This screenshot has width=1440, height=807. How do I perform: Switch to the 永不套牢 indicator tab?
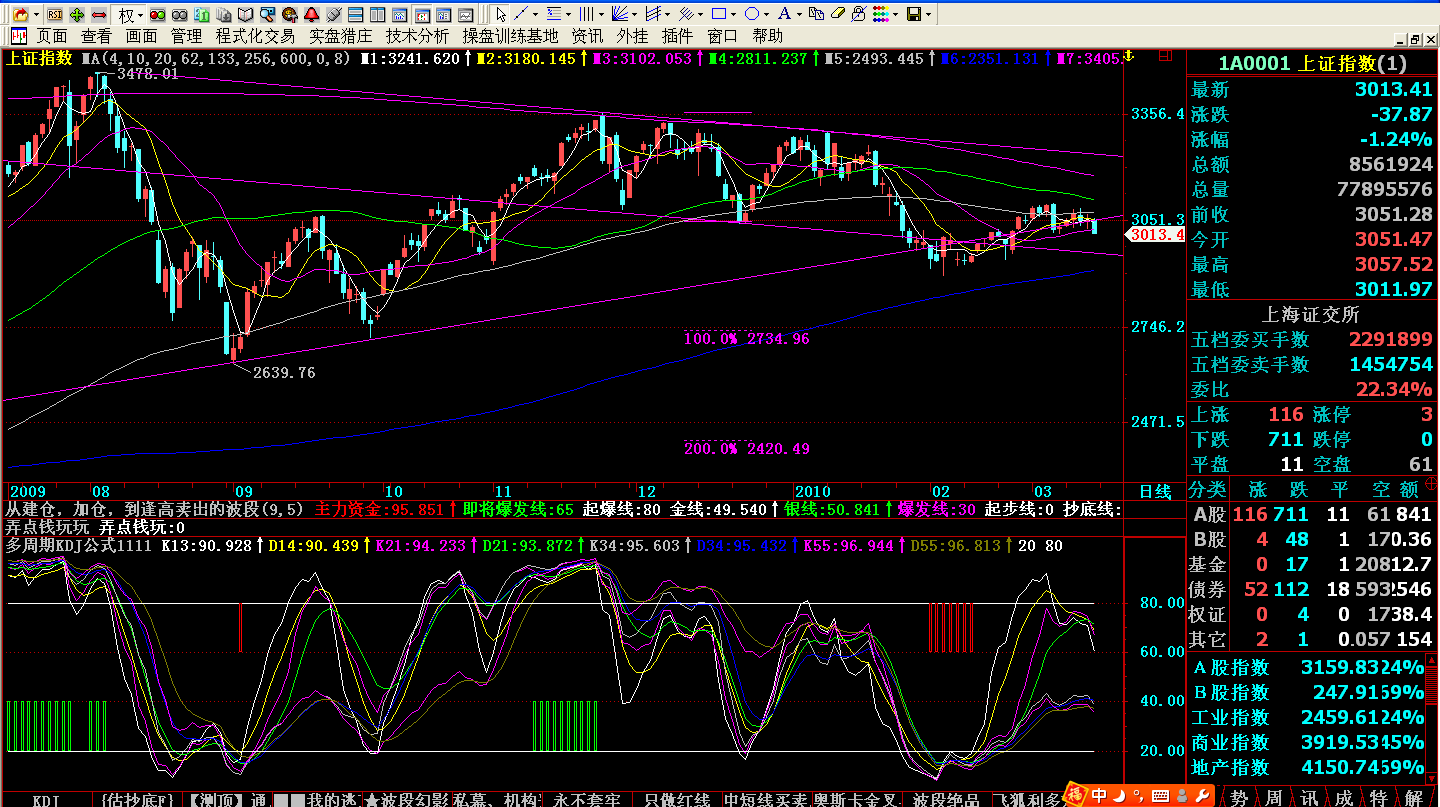coord(588,800)
